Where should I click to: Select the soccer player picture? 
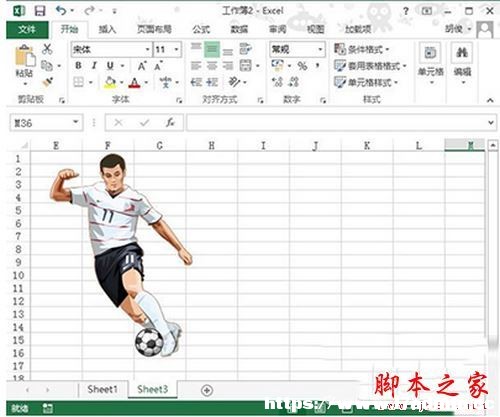tap(121, 255)
